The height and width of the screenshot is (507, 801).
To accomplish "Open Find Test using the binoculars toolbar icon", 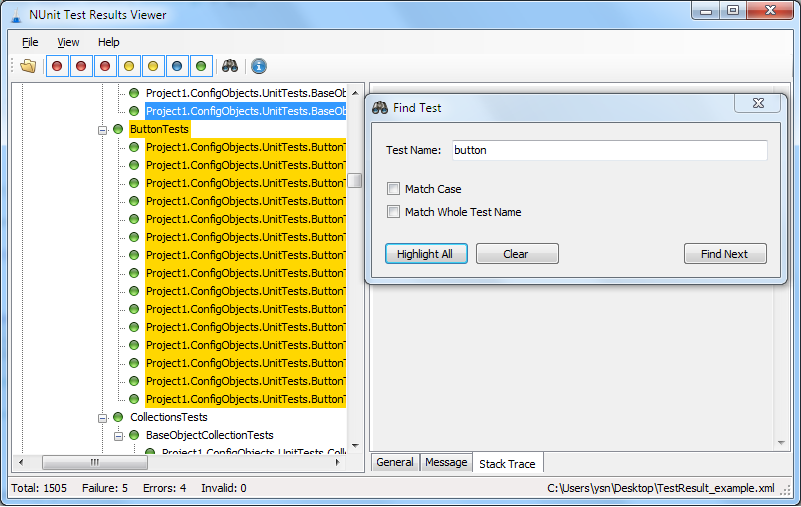I will pos(230,66).
